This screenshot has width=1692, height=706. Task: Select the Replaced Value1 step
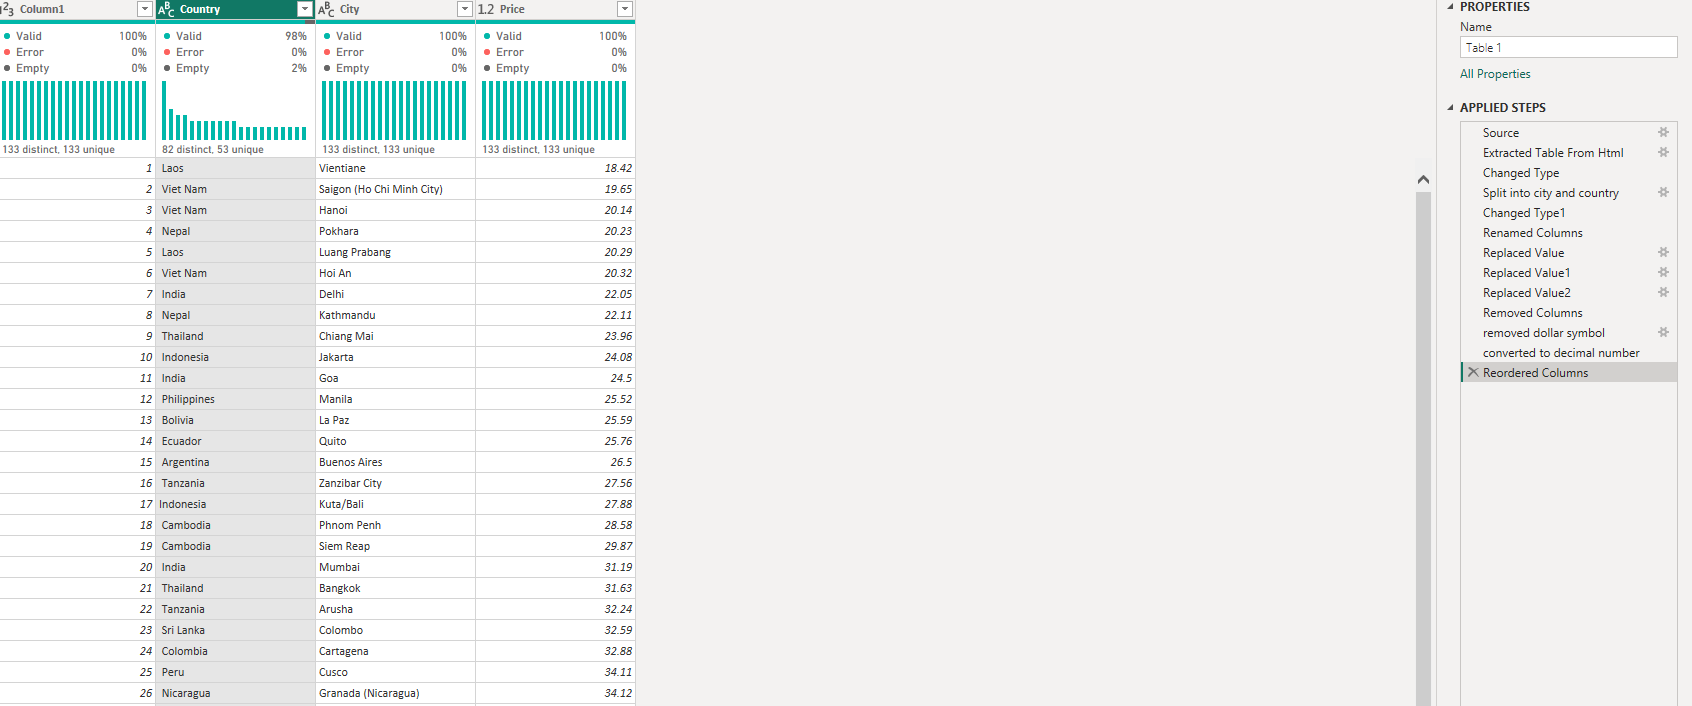[x=1569, y=272]
